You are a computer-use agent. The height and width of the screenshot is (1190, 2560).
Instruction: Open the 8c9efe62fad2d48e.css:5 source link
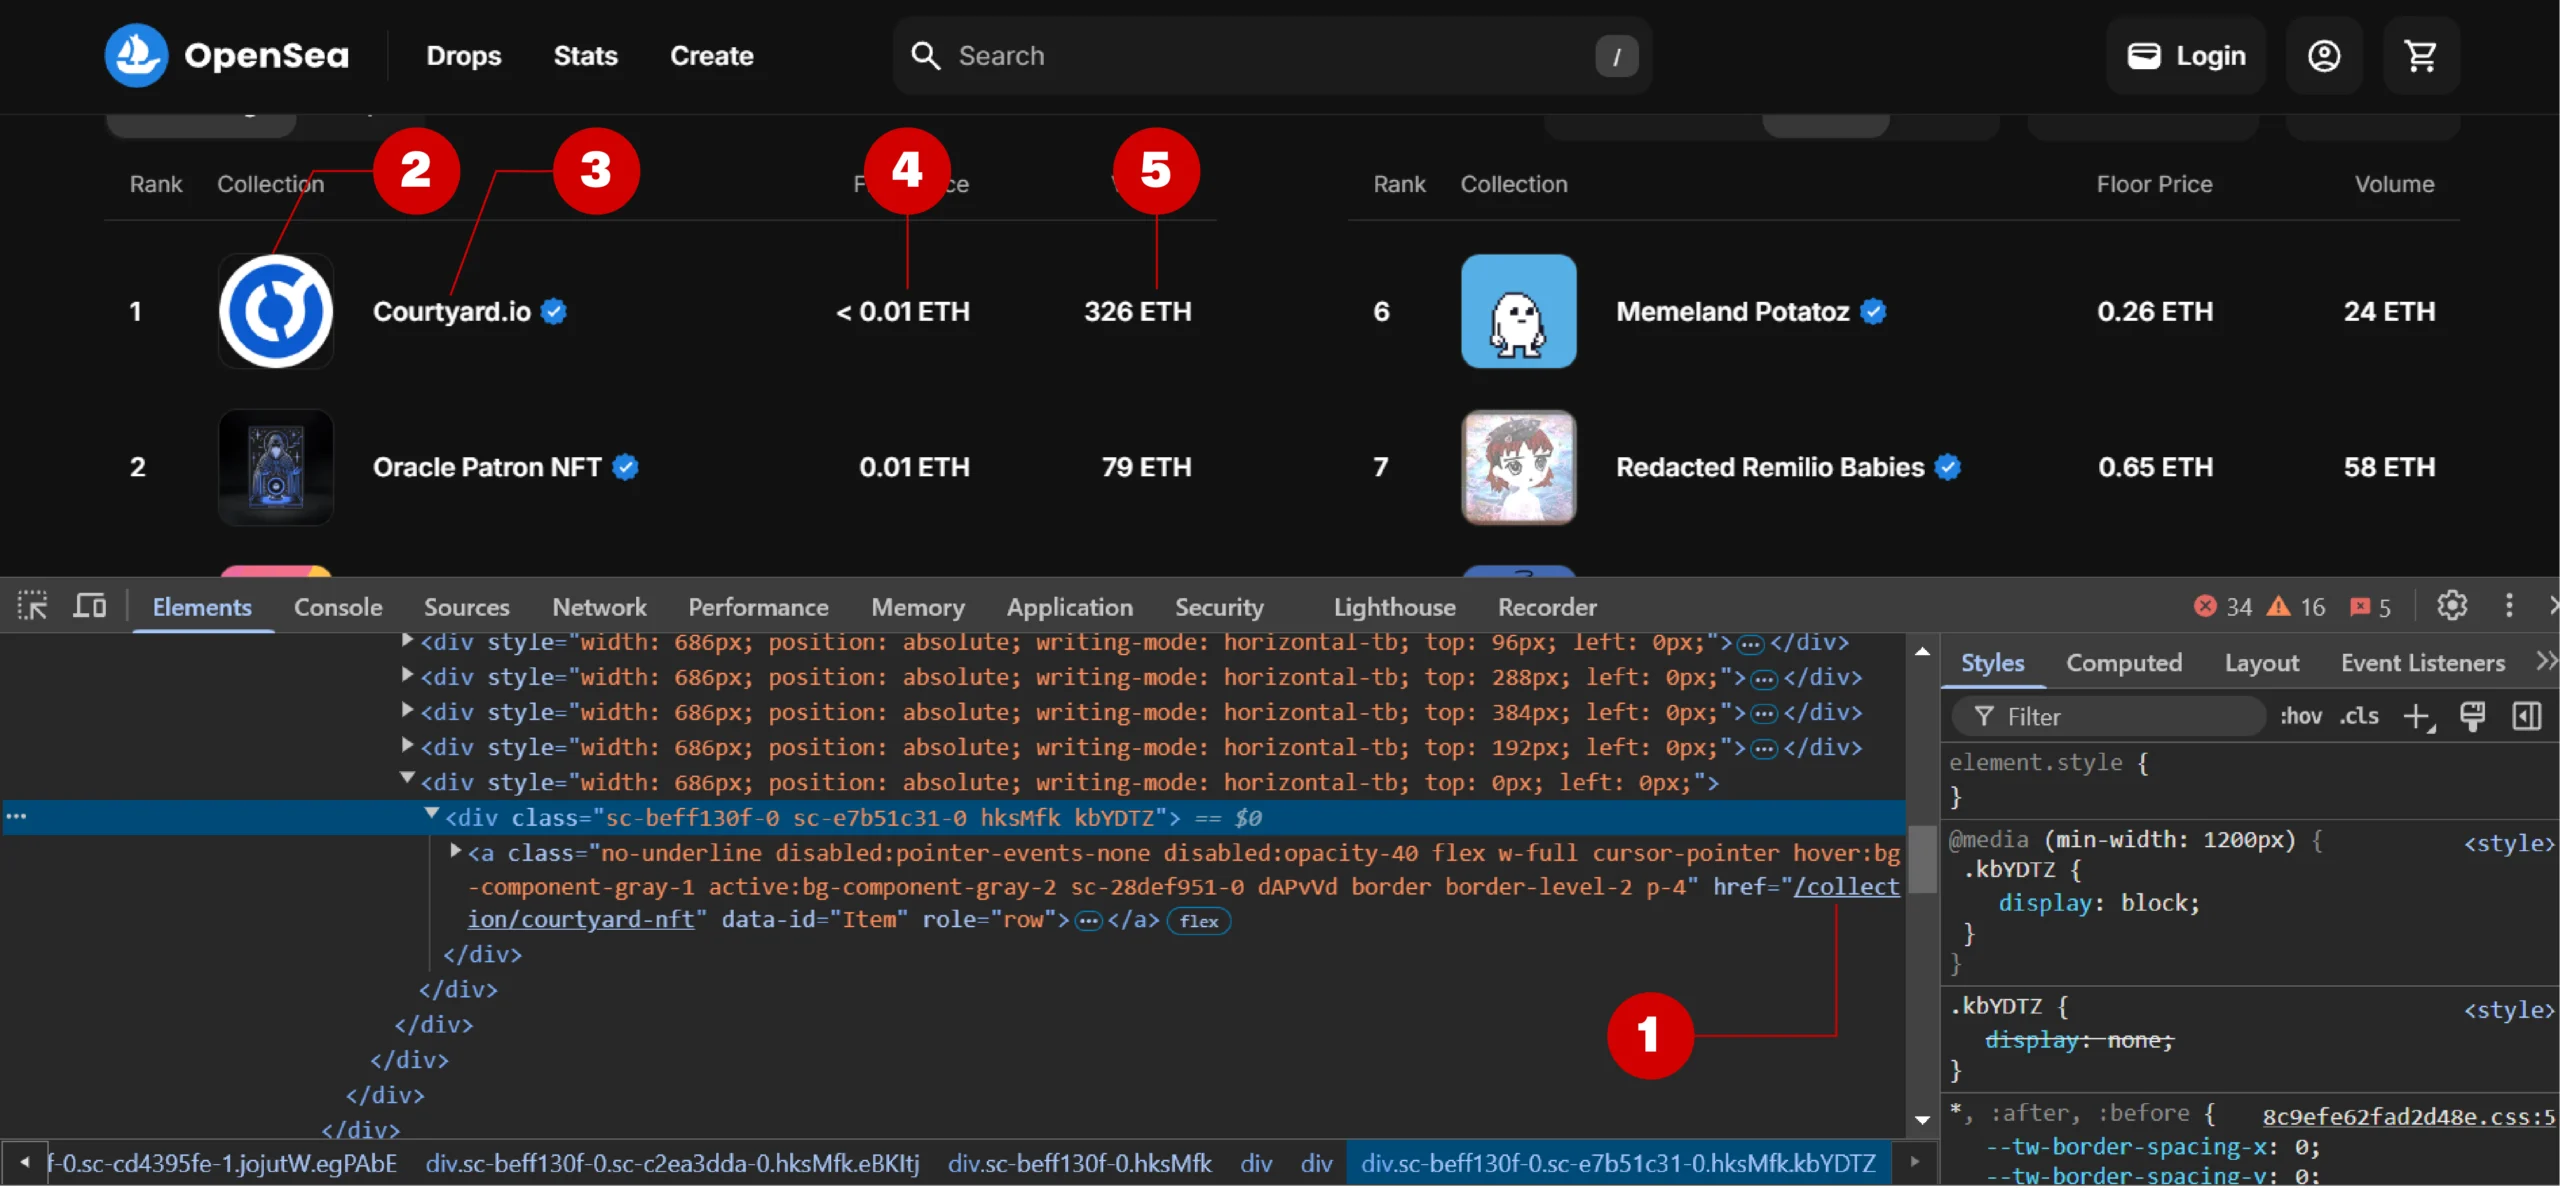[x=2408, y=1117]
